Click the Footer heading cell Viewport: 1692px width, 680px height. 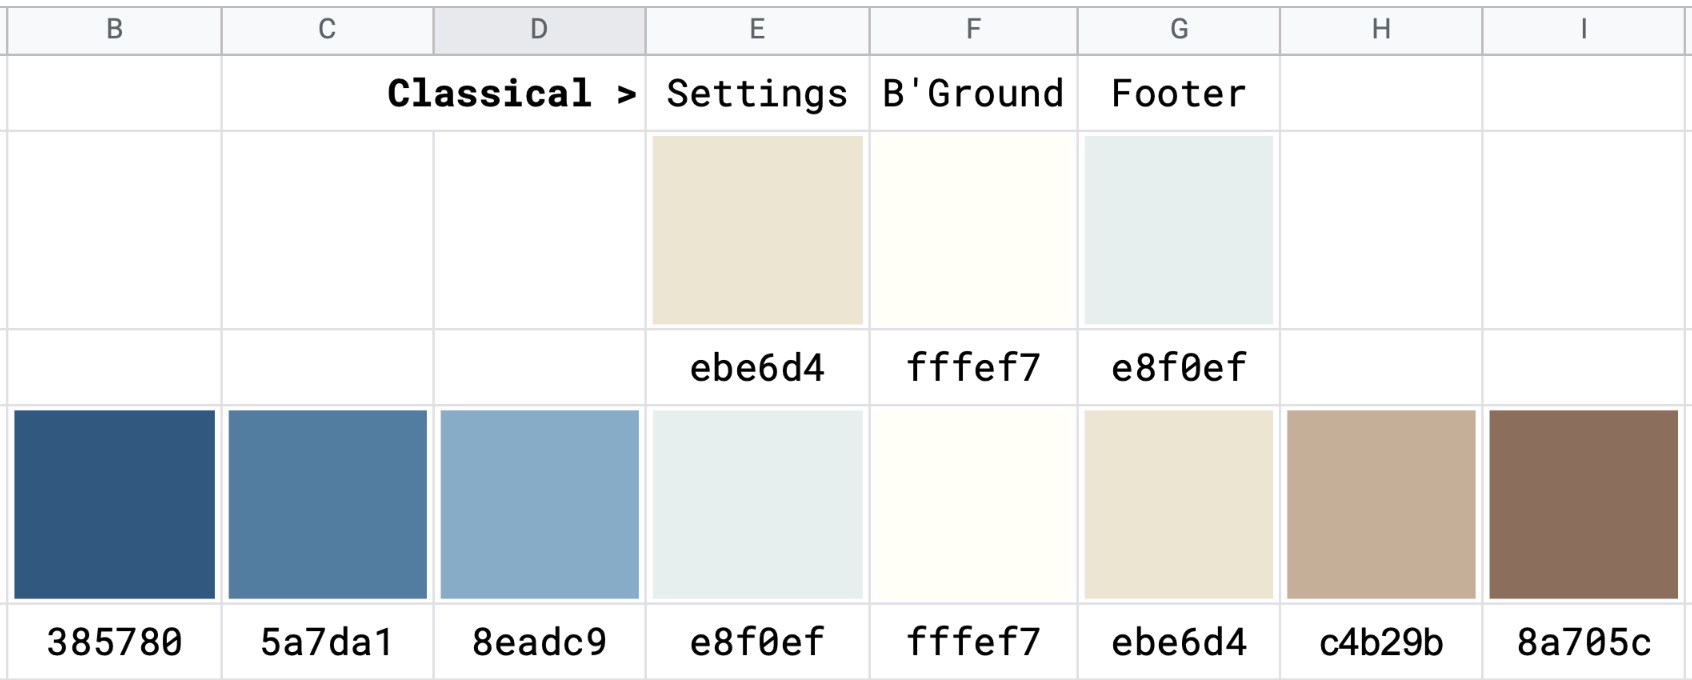tap(1178, 93)
